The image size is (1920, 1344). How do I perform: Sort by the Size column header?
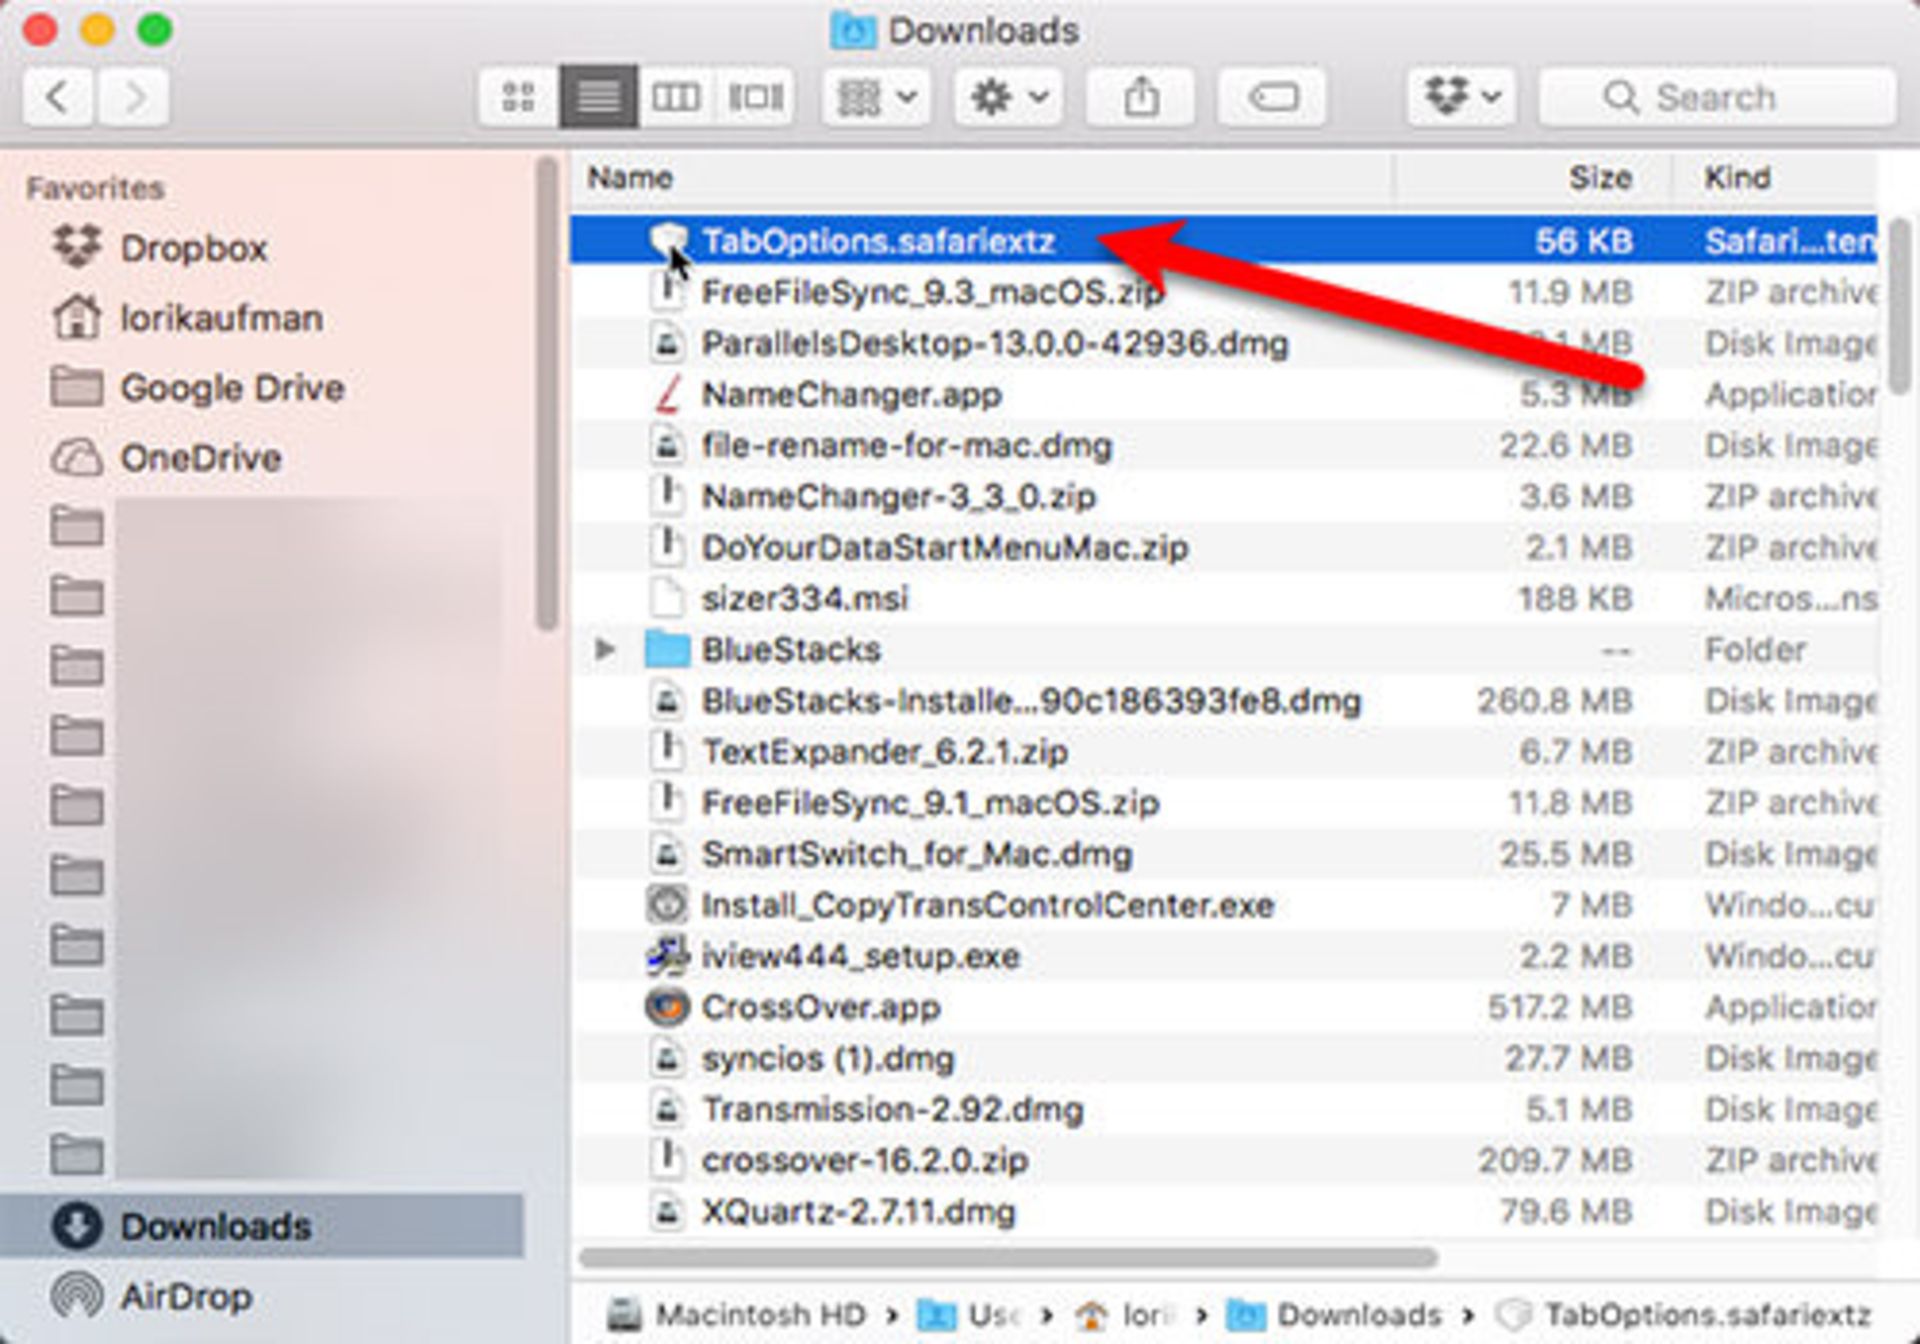tap(1599, 178)
